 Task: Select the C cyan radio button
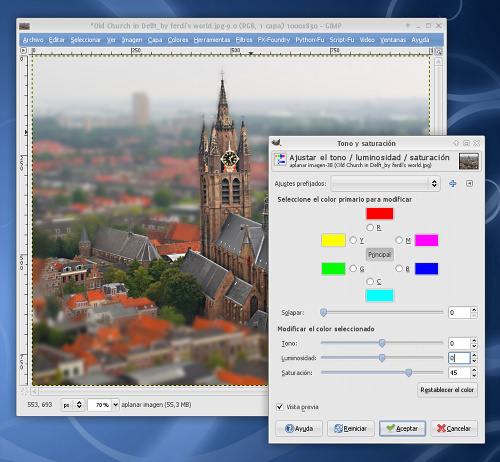(x=370, y=281)
